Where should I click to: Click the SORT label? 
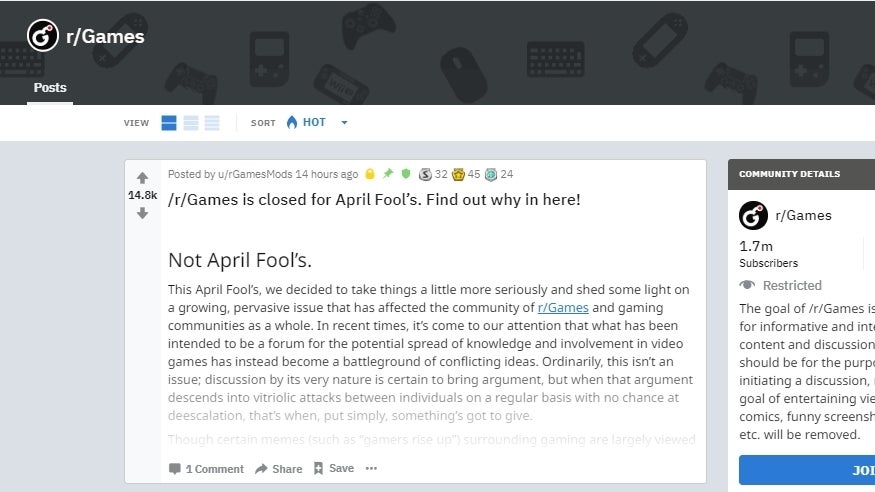pyautogui.click(x=263, y=123)
